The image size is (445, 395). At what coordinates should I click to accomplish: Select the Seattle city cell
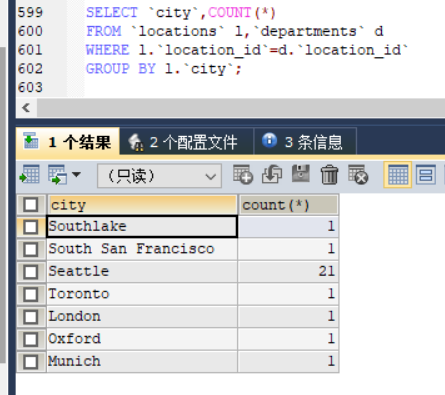tap(142, 271)
